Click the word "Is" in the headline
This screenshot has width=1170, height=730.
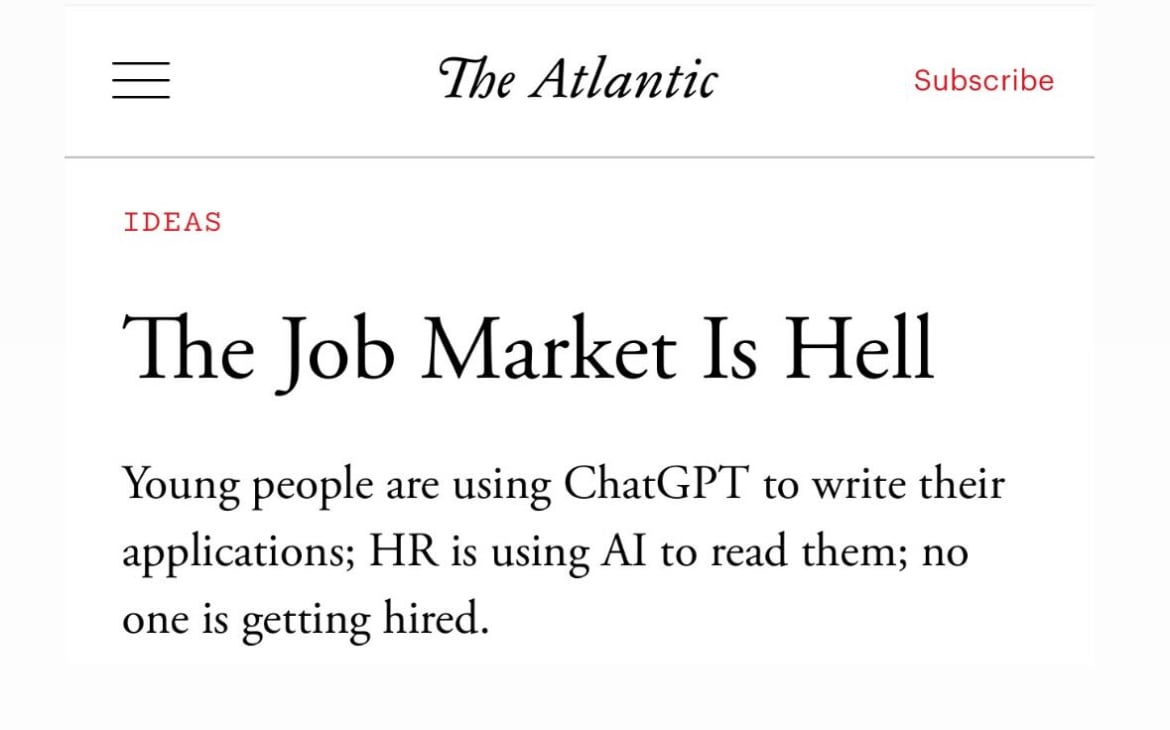coord(728,350)
